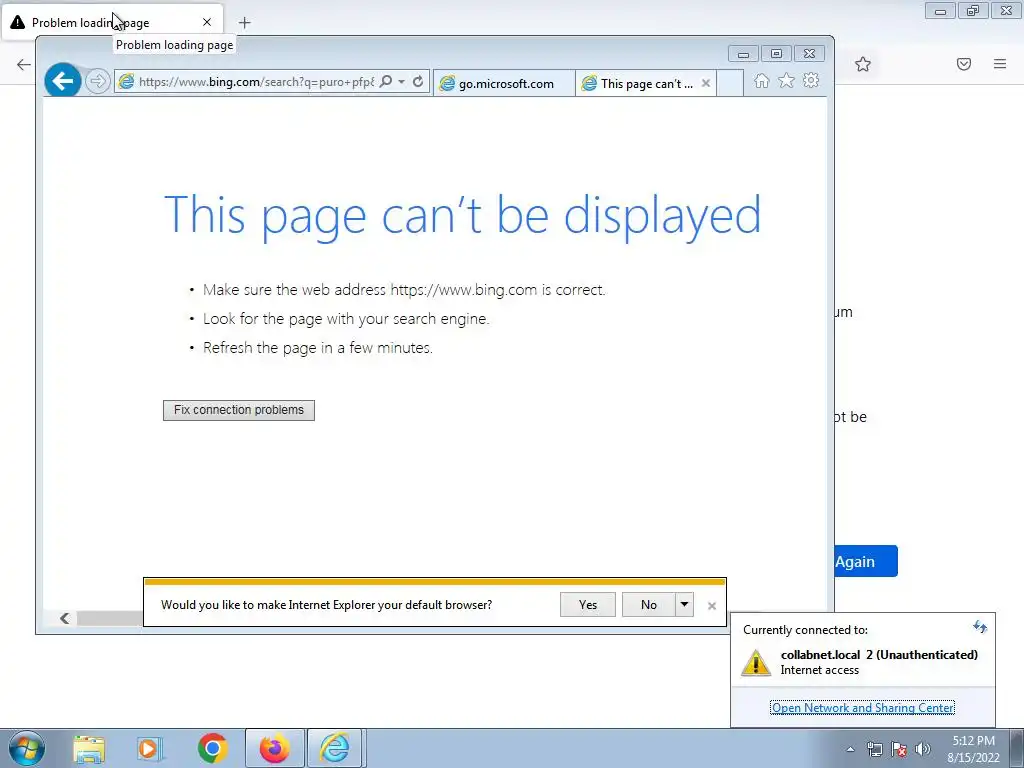This screenshot has height=768, width=1024.
Task: Maximize the Internet Explorer window
Action: 776,54
